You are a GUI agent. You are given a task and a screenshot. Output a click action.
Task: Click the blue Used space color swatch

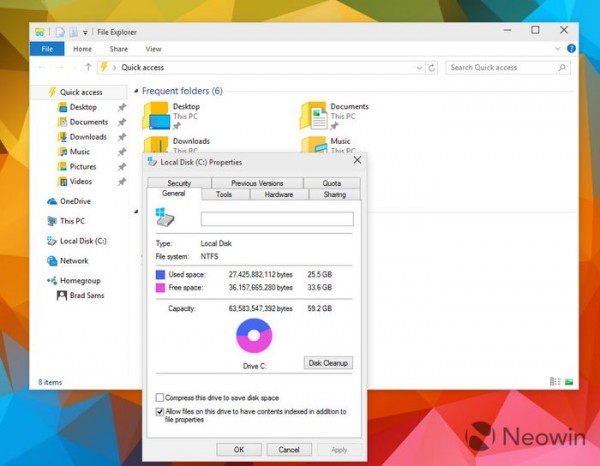coord(160,274)
